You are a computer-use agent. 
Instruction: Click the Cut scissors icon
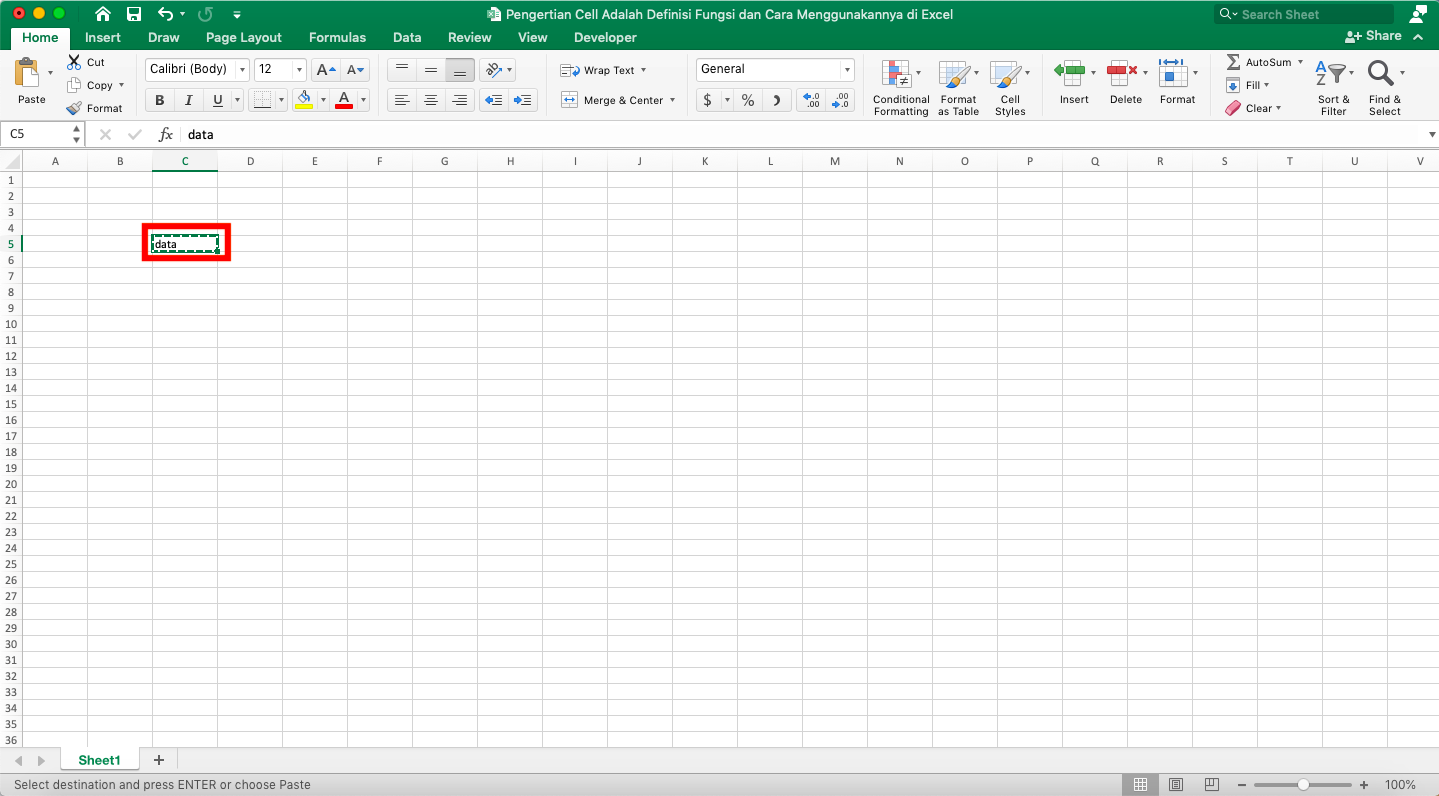74,62
